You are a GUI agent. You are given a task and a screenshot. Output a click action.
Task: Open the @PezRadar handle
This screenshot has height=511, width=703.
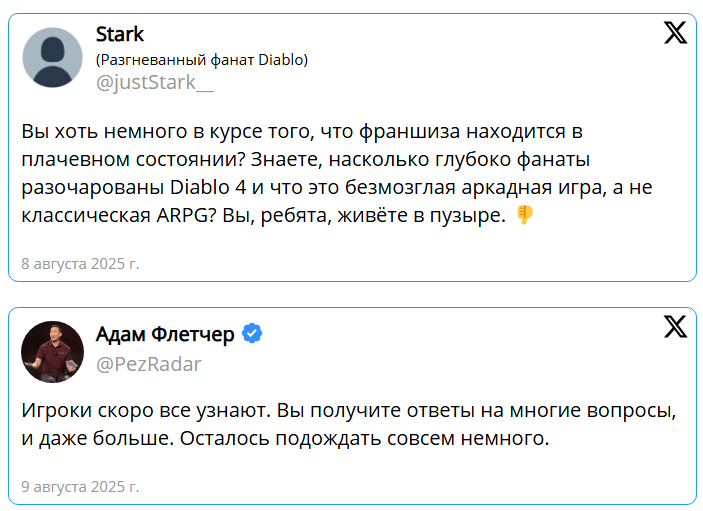pos(148,364)
